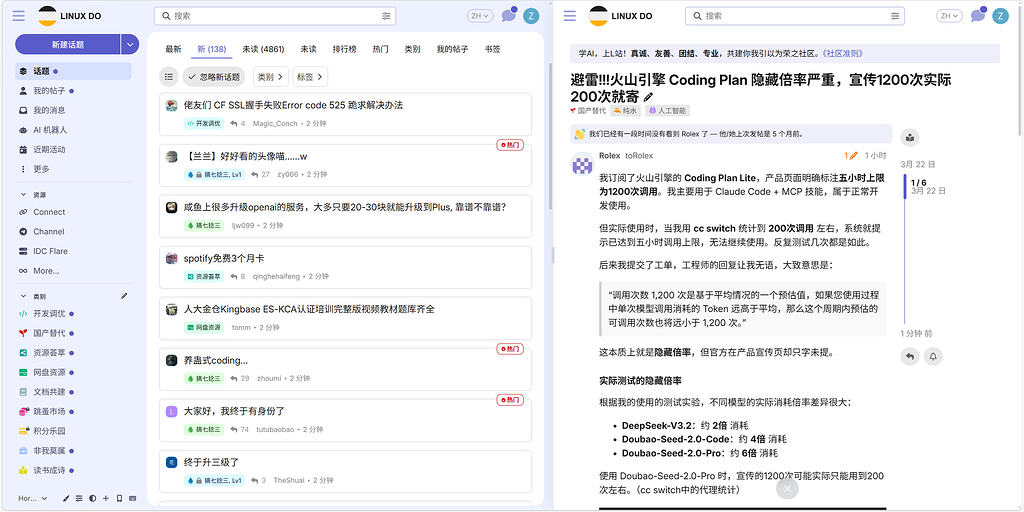Open the LINUX DO logo in right window

point(621,16)
